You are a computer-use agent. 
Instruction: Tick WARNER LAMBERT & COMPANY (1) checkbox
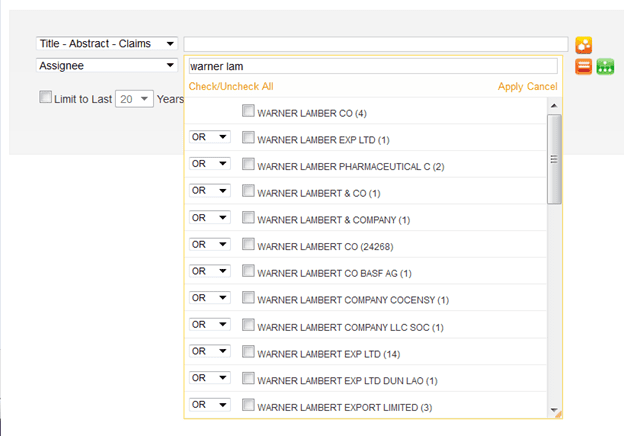248,217
